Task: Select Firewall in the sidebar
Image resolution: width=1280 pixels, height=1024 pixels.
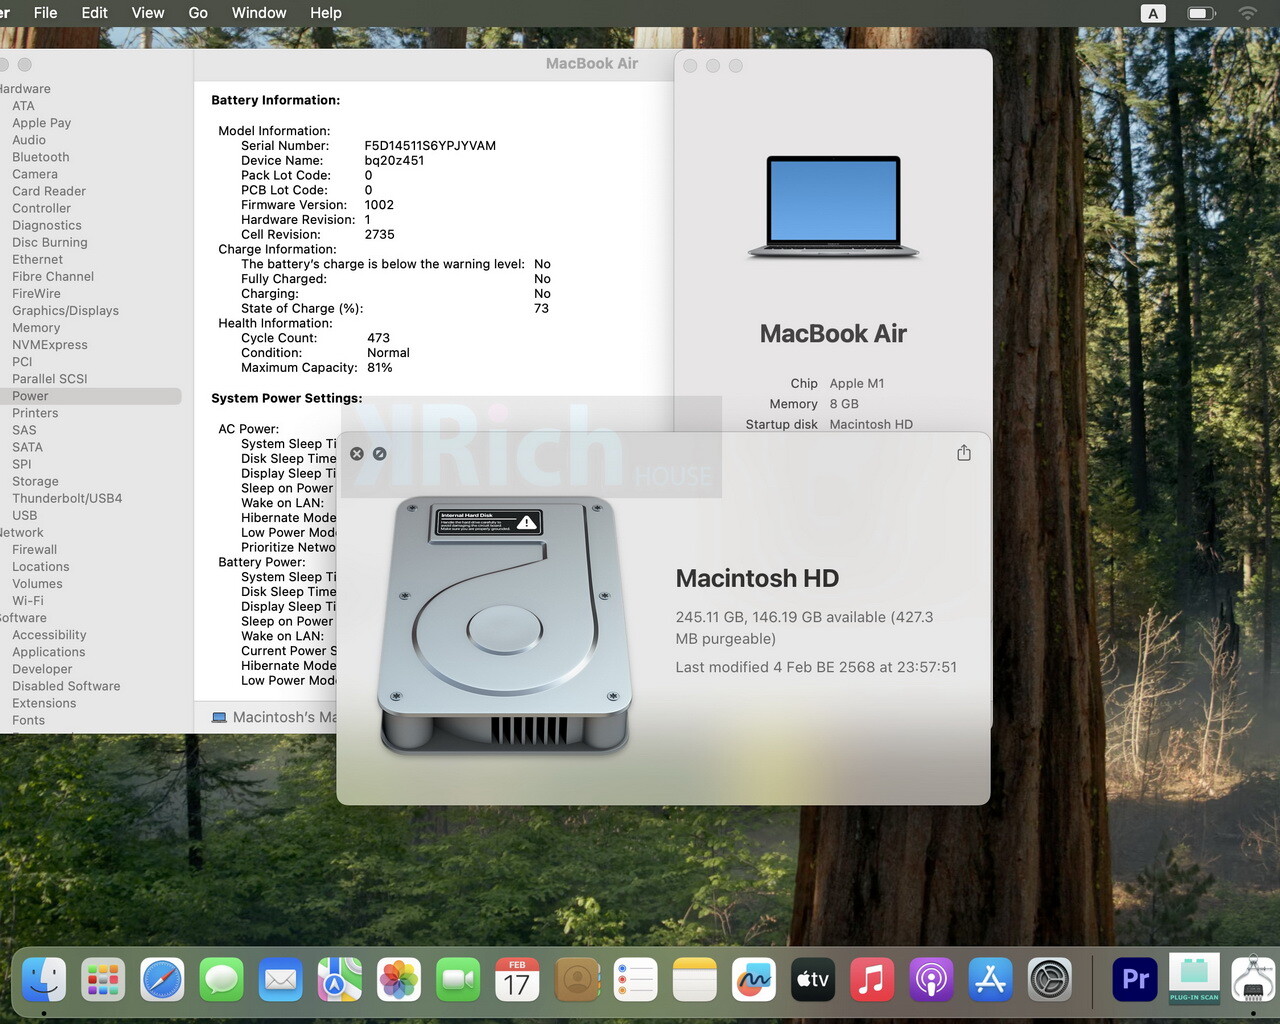Action: tap(35, 550)
